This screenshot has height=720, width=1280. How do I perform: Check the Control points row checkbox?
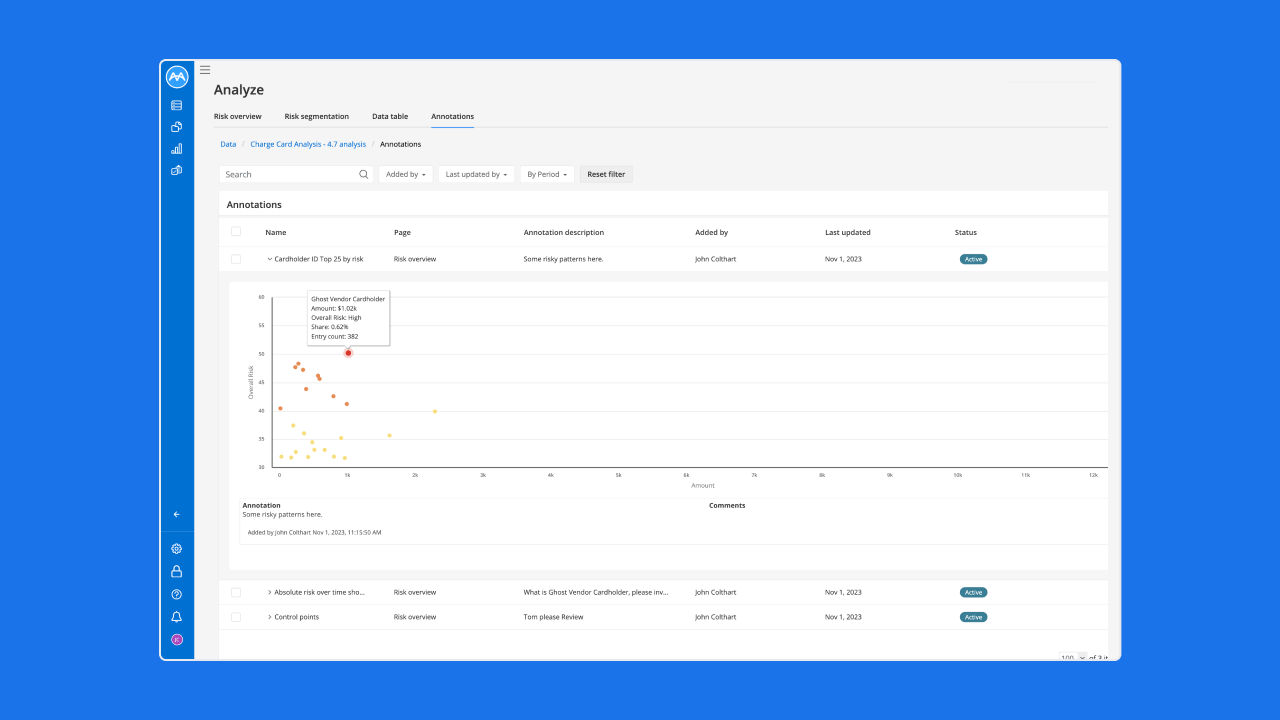tap(236, 617)
